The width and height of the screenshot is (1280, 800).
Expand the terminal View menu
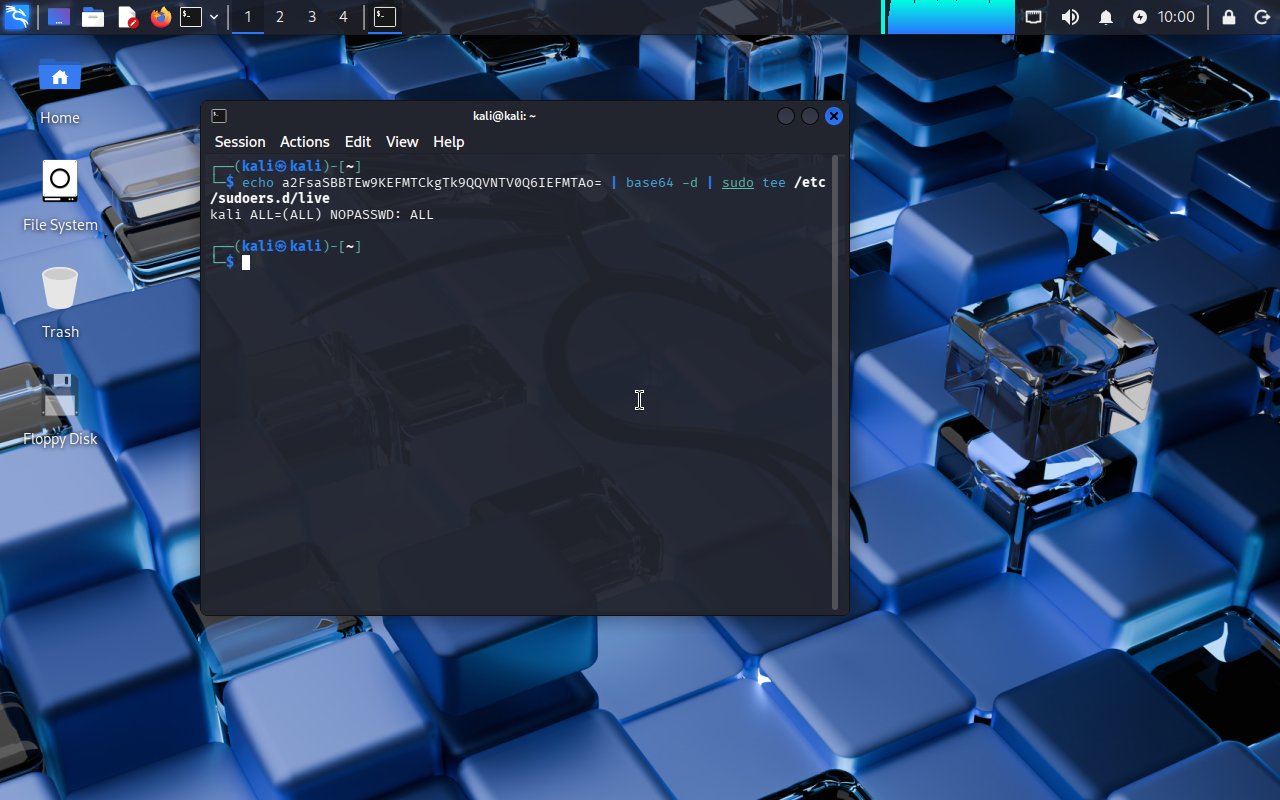tap(401, 142)
